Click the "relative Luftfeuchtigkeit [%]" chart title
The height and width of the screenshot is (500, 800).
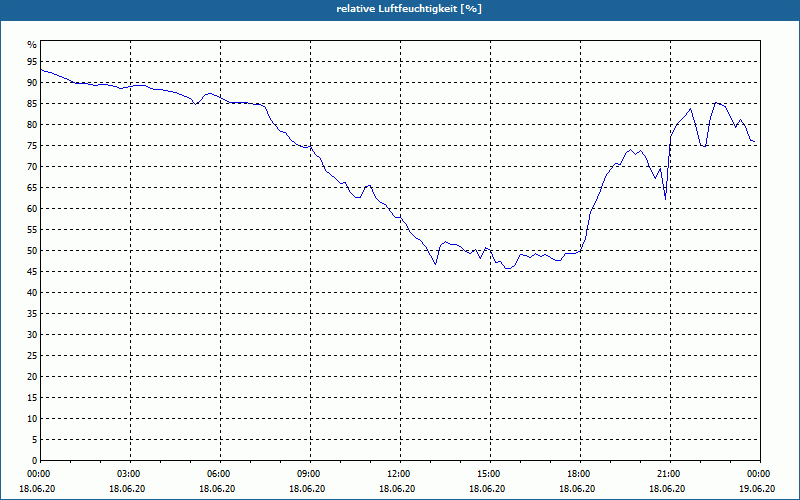[x=409, y=9]
